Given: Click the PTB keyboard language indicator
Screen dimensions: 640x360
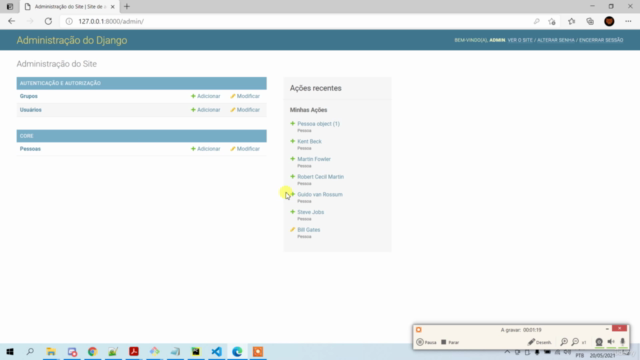Looking at the screenshot, I should [x=580, y=356].
